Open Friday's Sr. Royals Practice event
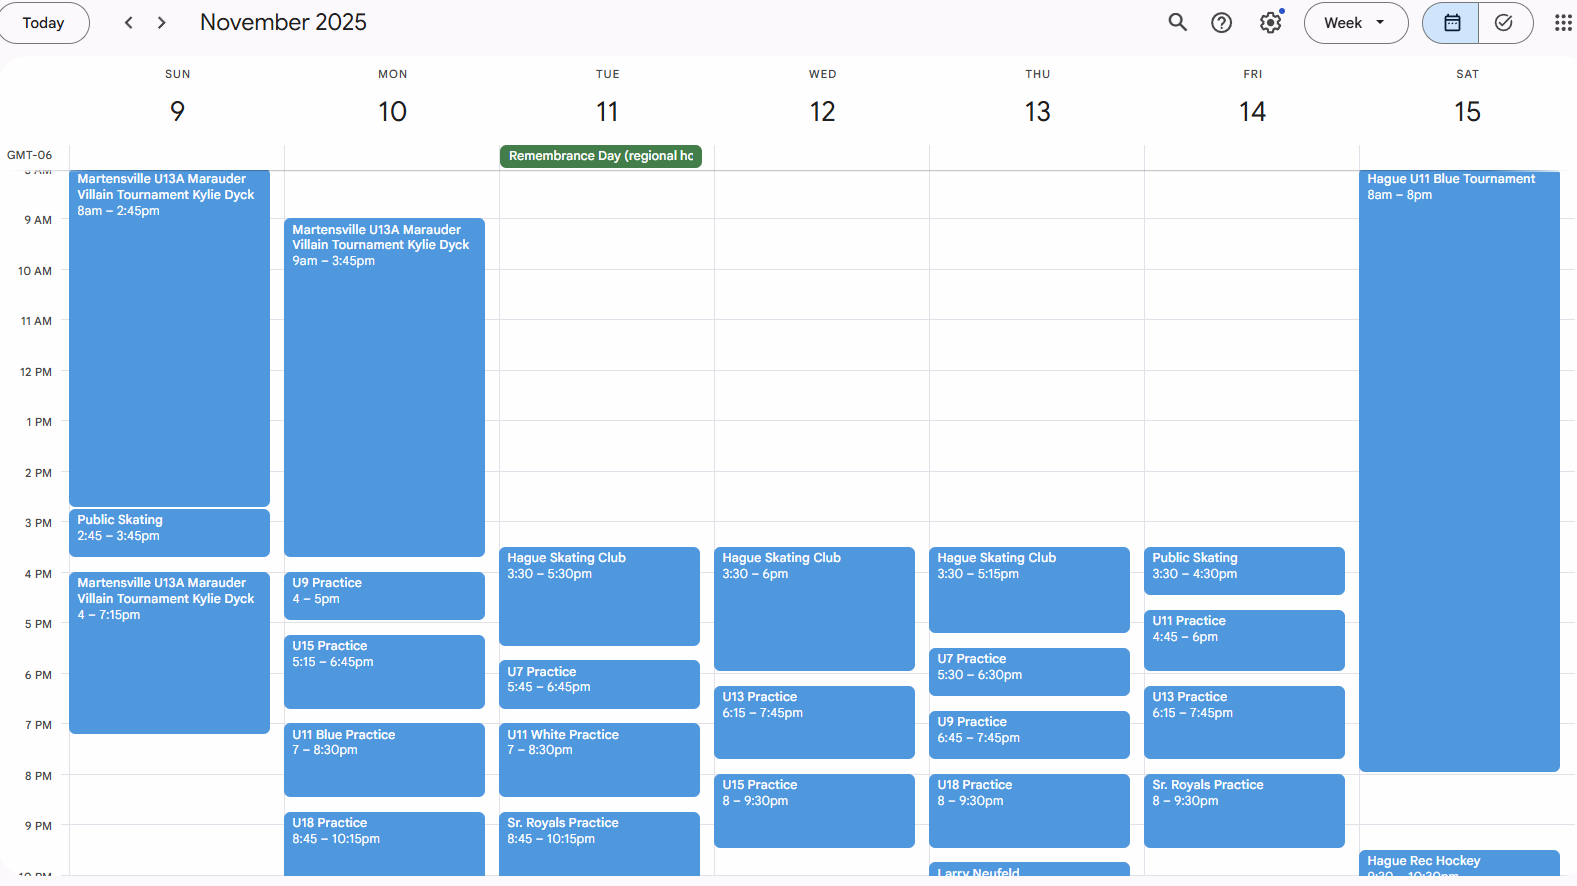The height and width of the screenshot is (886, 1577). pos(1244,810)
